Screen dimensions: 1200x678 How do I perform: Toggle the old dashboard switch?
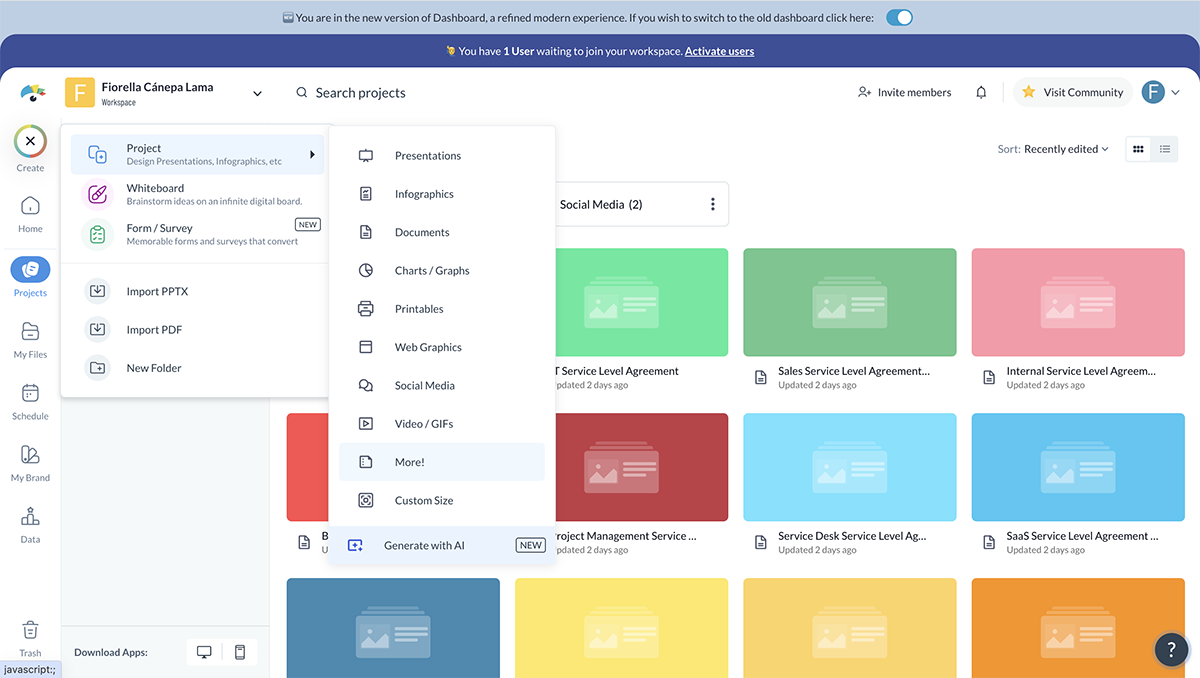point(899,18)
